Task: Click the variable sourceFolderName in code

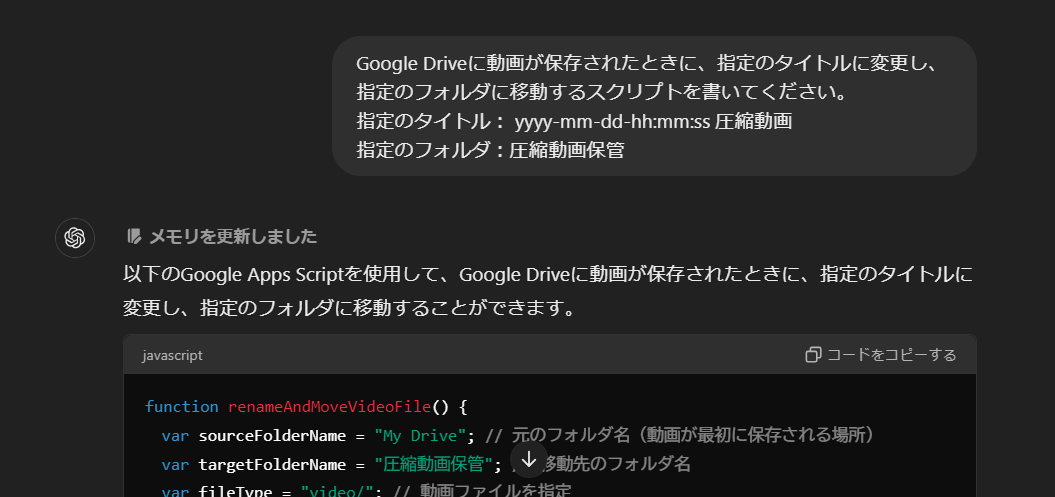Action: [273, 436]
